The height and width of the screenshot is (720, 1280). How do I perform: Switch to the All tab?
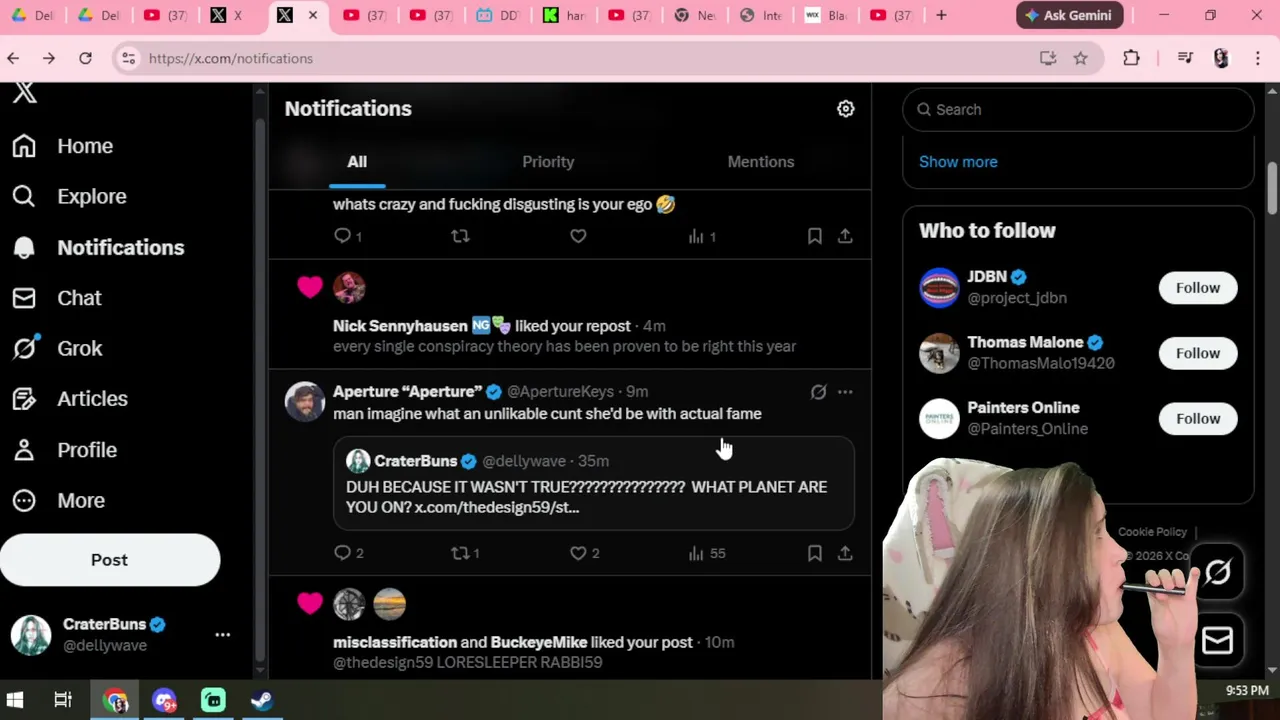coord(357,162)
